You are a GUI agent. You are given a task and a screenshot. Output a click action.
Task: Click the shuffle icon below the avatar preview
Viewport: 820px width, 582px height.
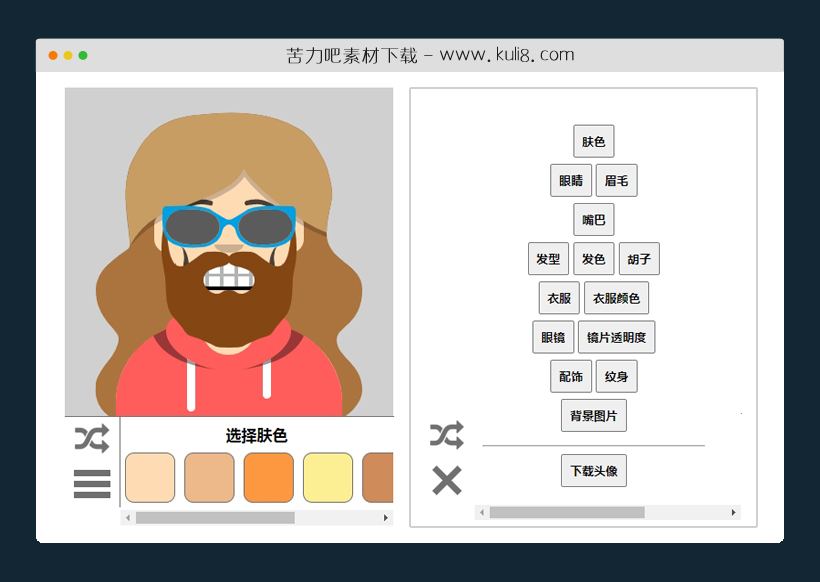91,437
